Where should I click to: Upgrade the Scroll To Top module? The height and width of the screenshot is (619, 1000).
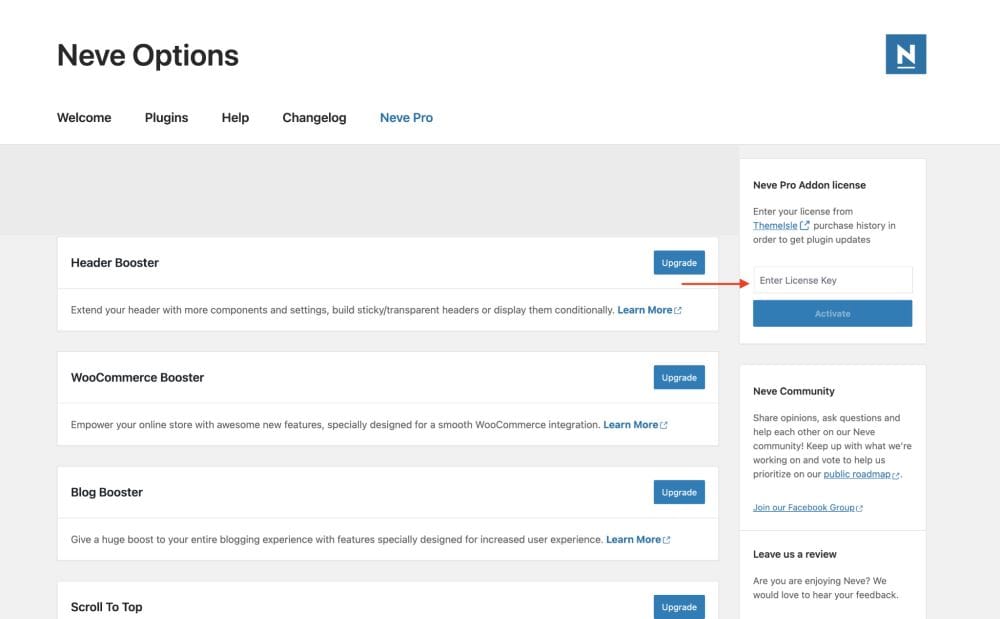tap(679, 607)
